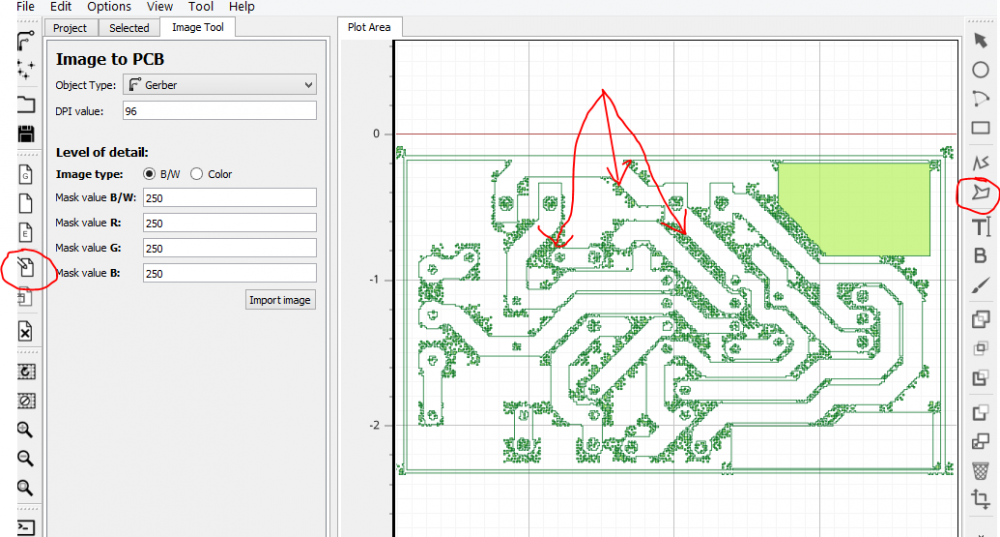Open the Options menu
1000x537 pixels.
(109, 7)
